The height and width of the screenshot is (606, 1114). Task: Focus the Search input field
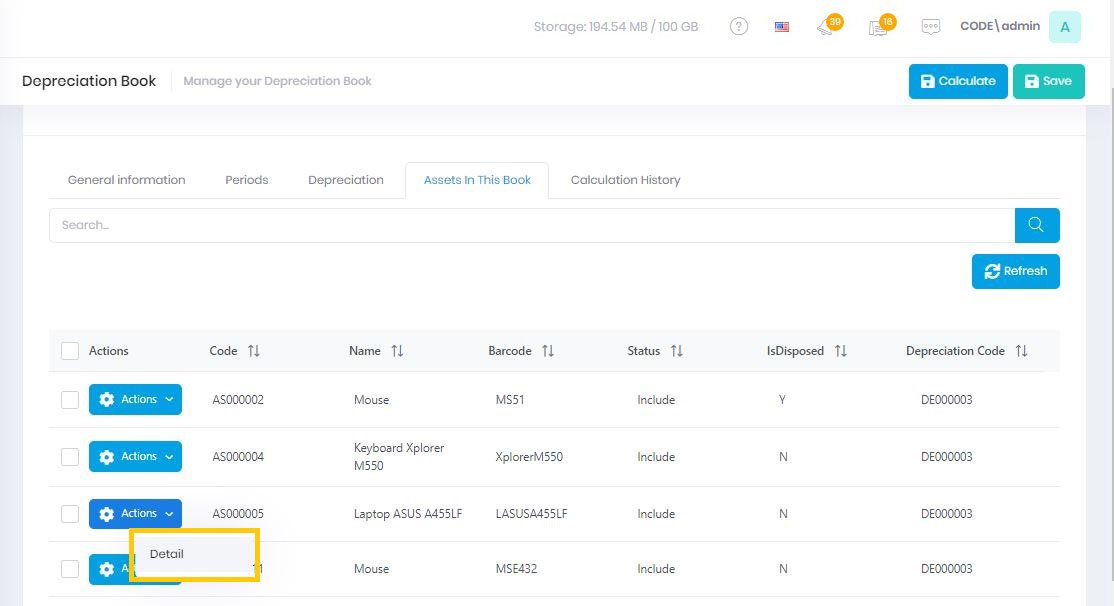530,225
